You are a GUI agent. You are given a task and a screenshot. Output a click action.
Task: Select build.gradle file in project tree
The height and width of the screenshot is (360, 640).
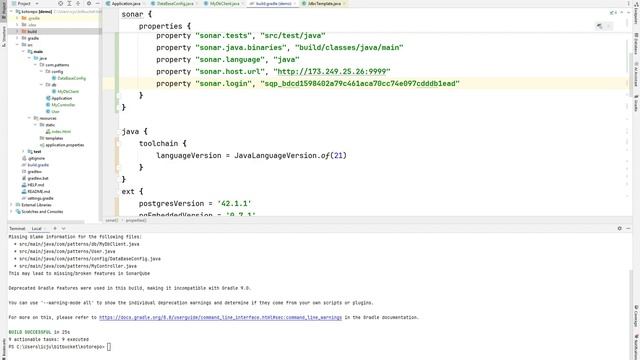pos(35,165)
